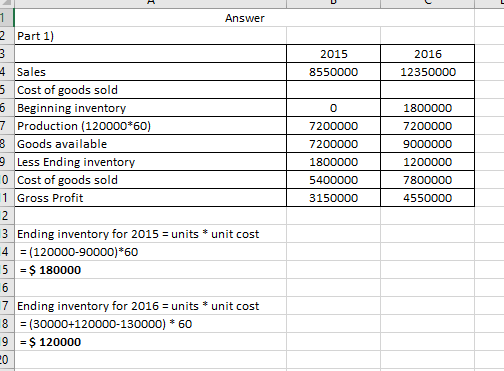Select 2015 ending inventory value 1800000
The height and width of the screenshot is (371, 504).
(333, 162)
